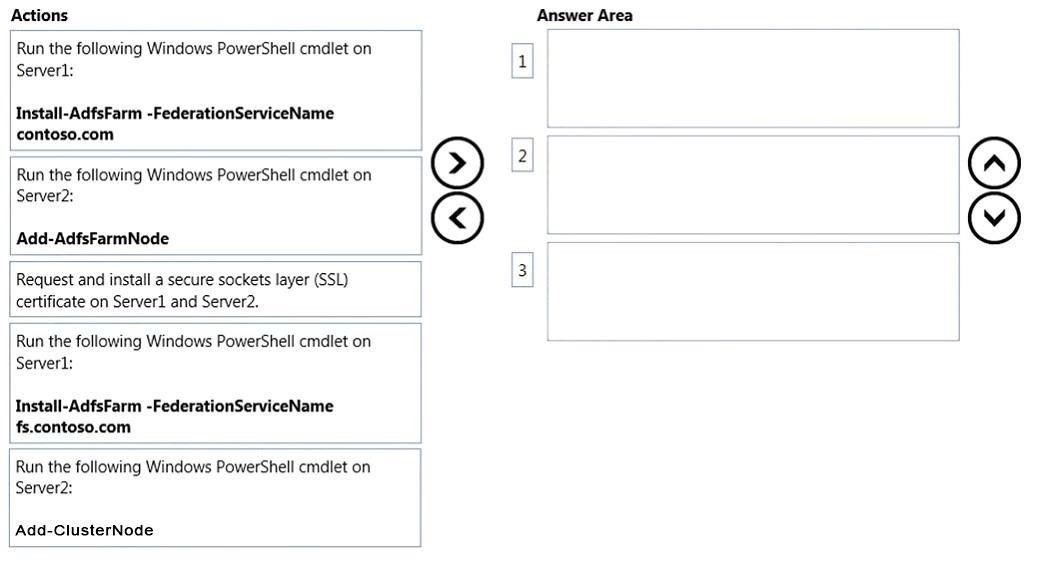Click the number 2 label
Screen dimensions: 1042x569
pos(522,155)
